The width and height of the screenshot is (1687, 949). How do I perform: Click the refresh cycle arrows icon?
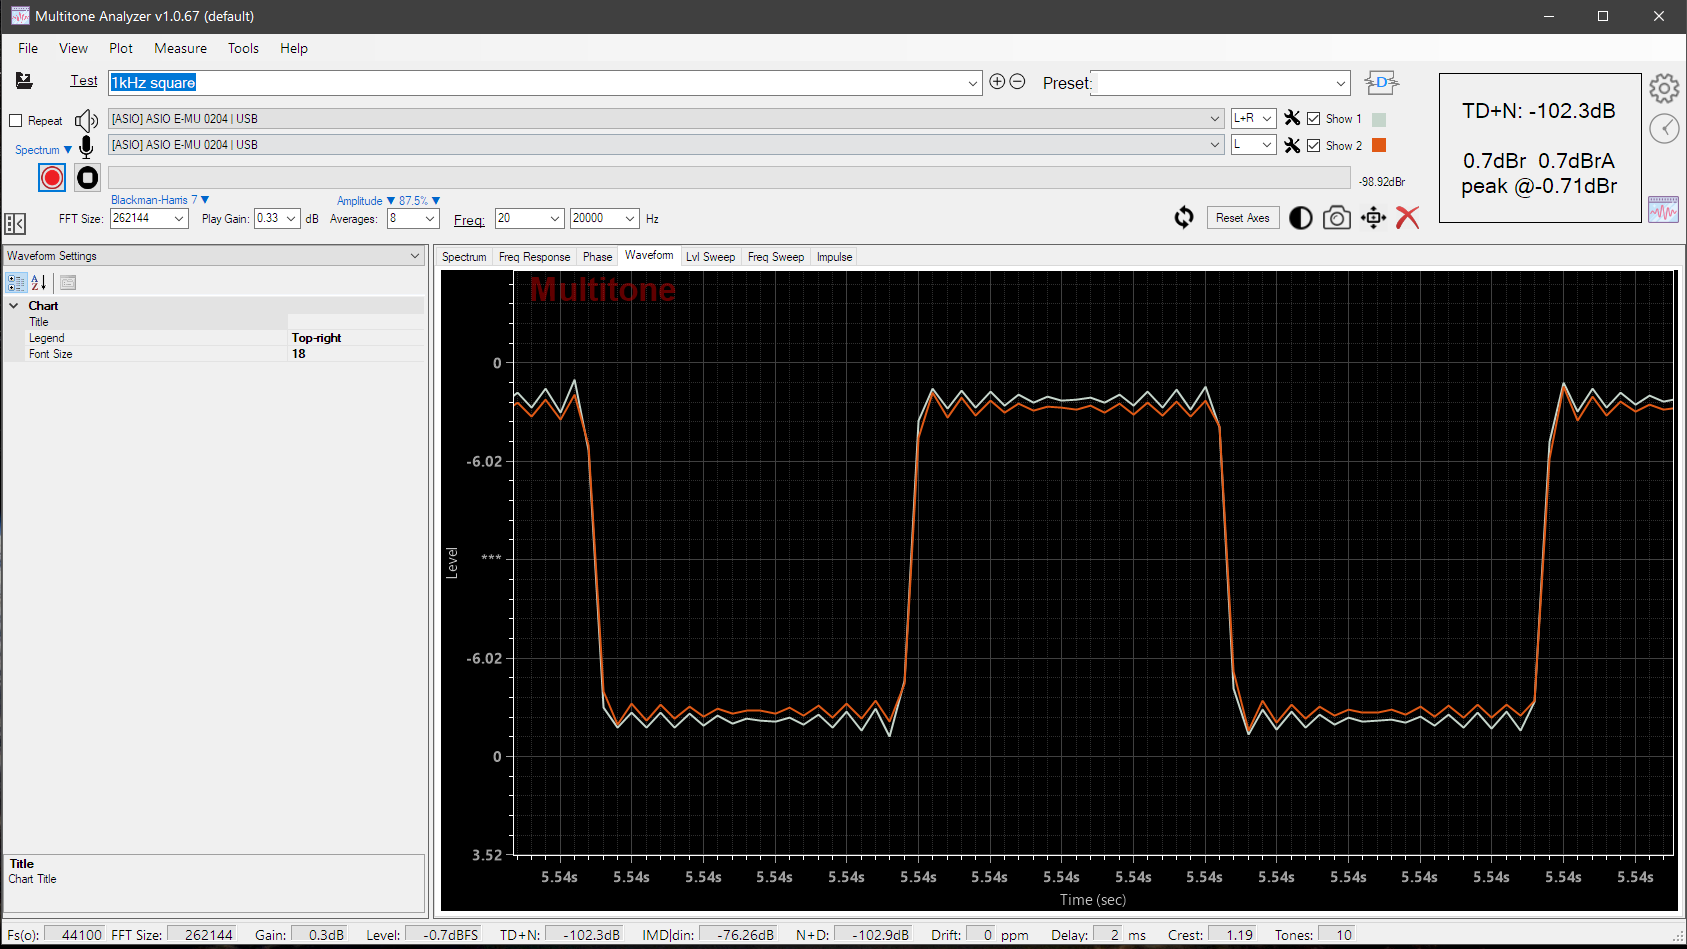click(1184, 218)
